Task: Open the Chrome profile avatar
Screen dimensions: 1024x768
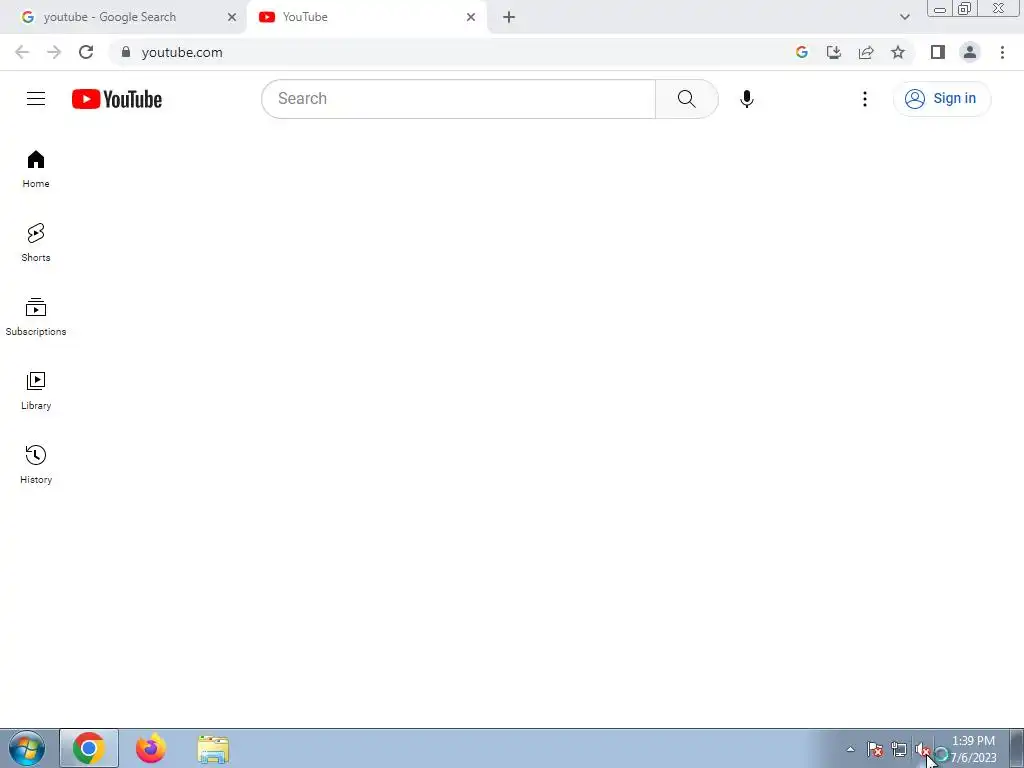Action: point(970,52)
